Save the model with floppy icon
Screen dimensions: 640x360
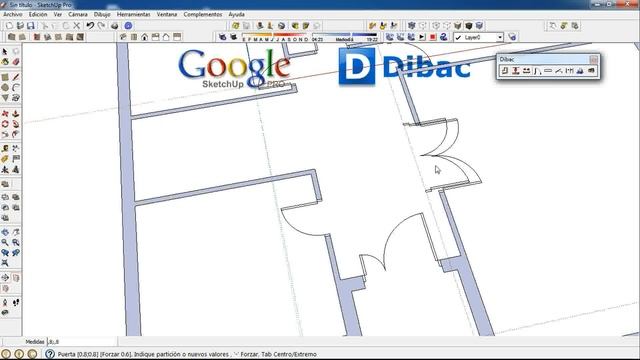(31, 26)
